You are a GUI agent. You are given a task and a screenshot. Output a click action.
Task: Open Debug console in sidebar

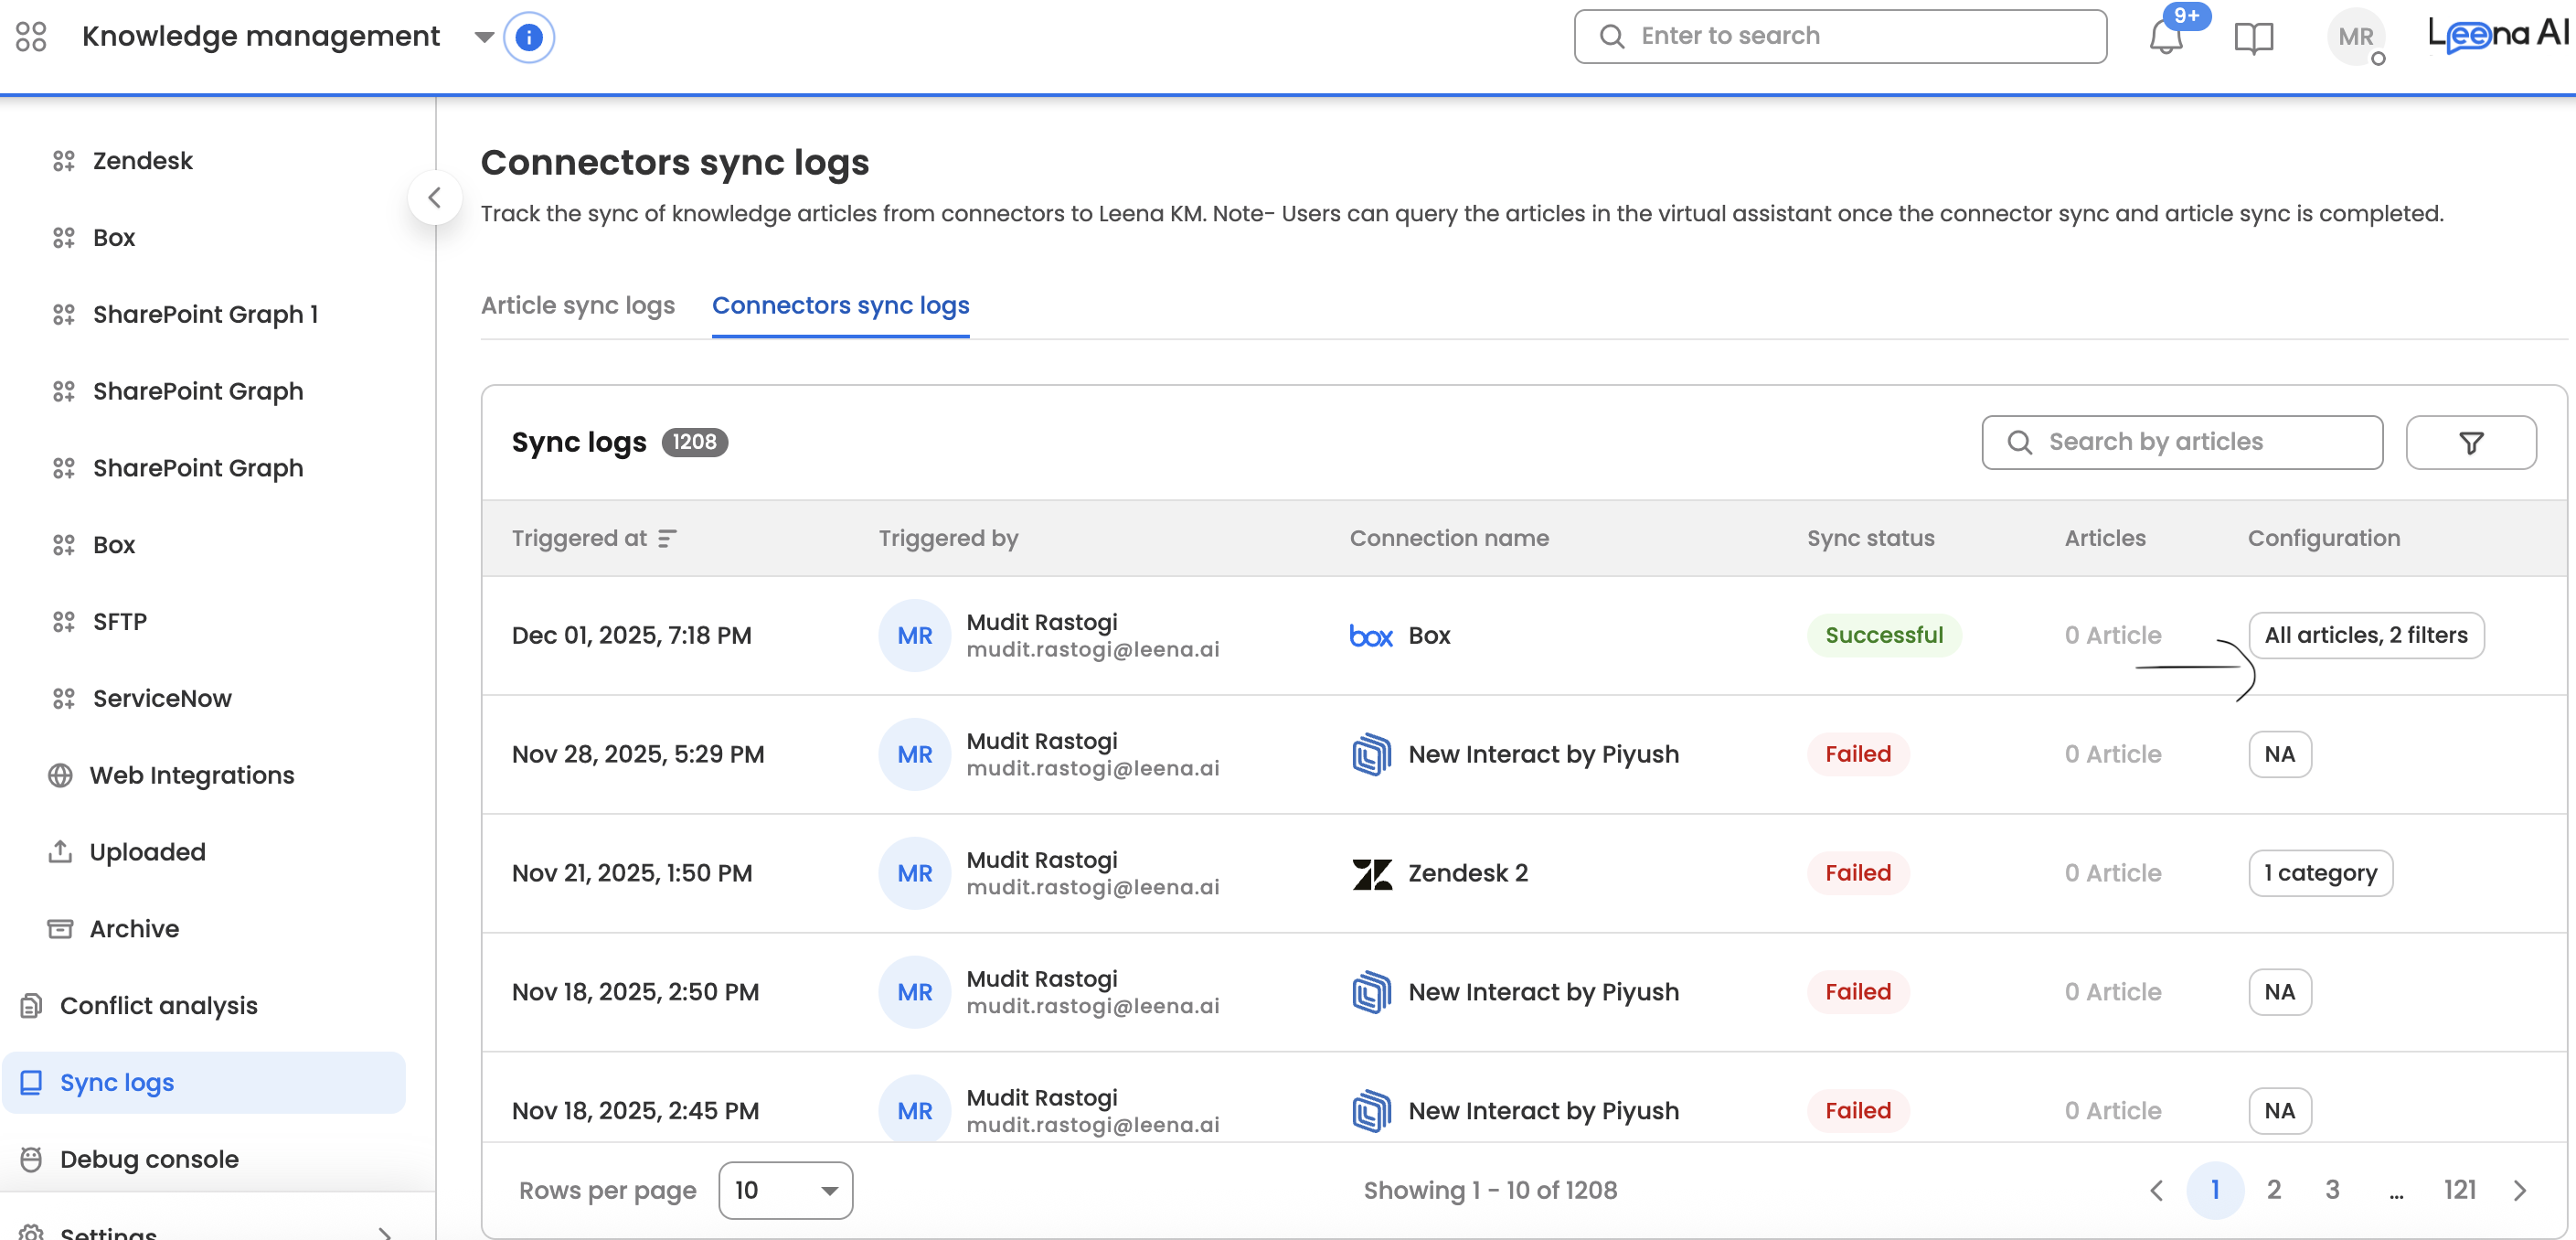[x=149, y=1159]
